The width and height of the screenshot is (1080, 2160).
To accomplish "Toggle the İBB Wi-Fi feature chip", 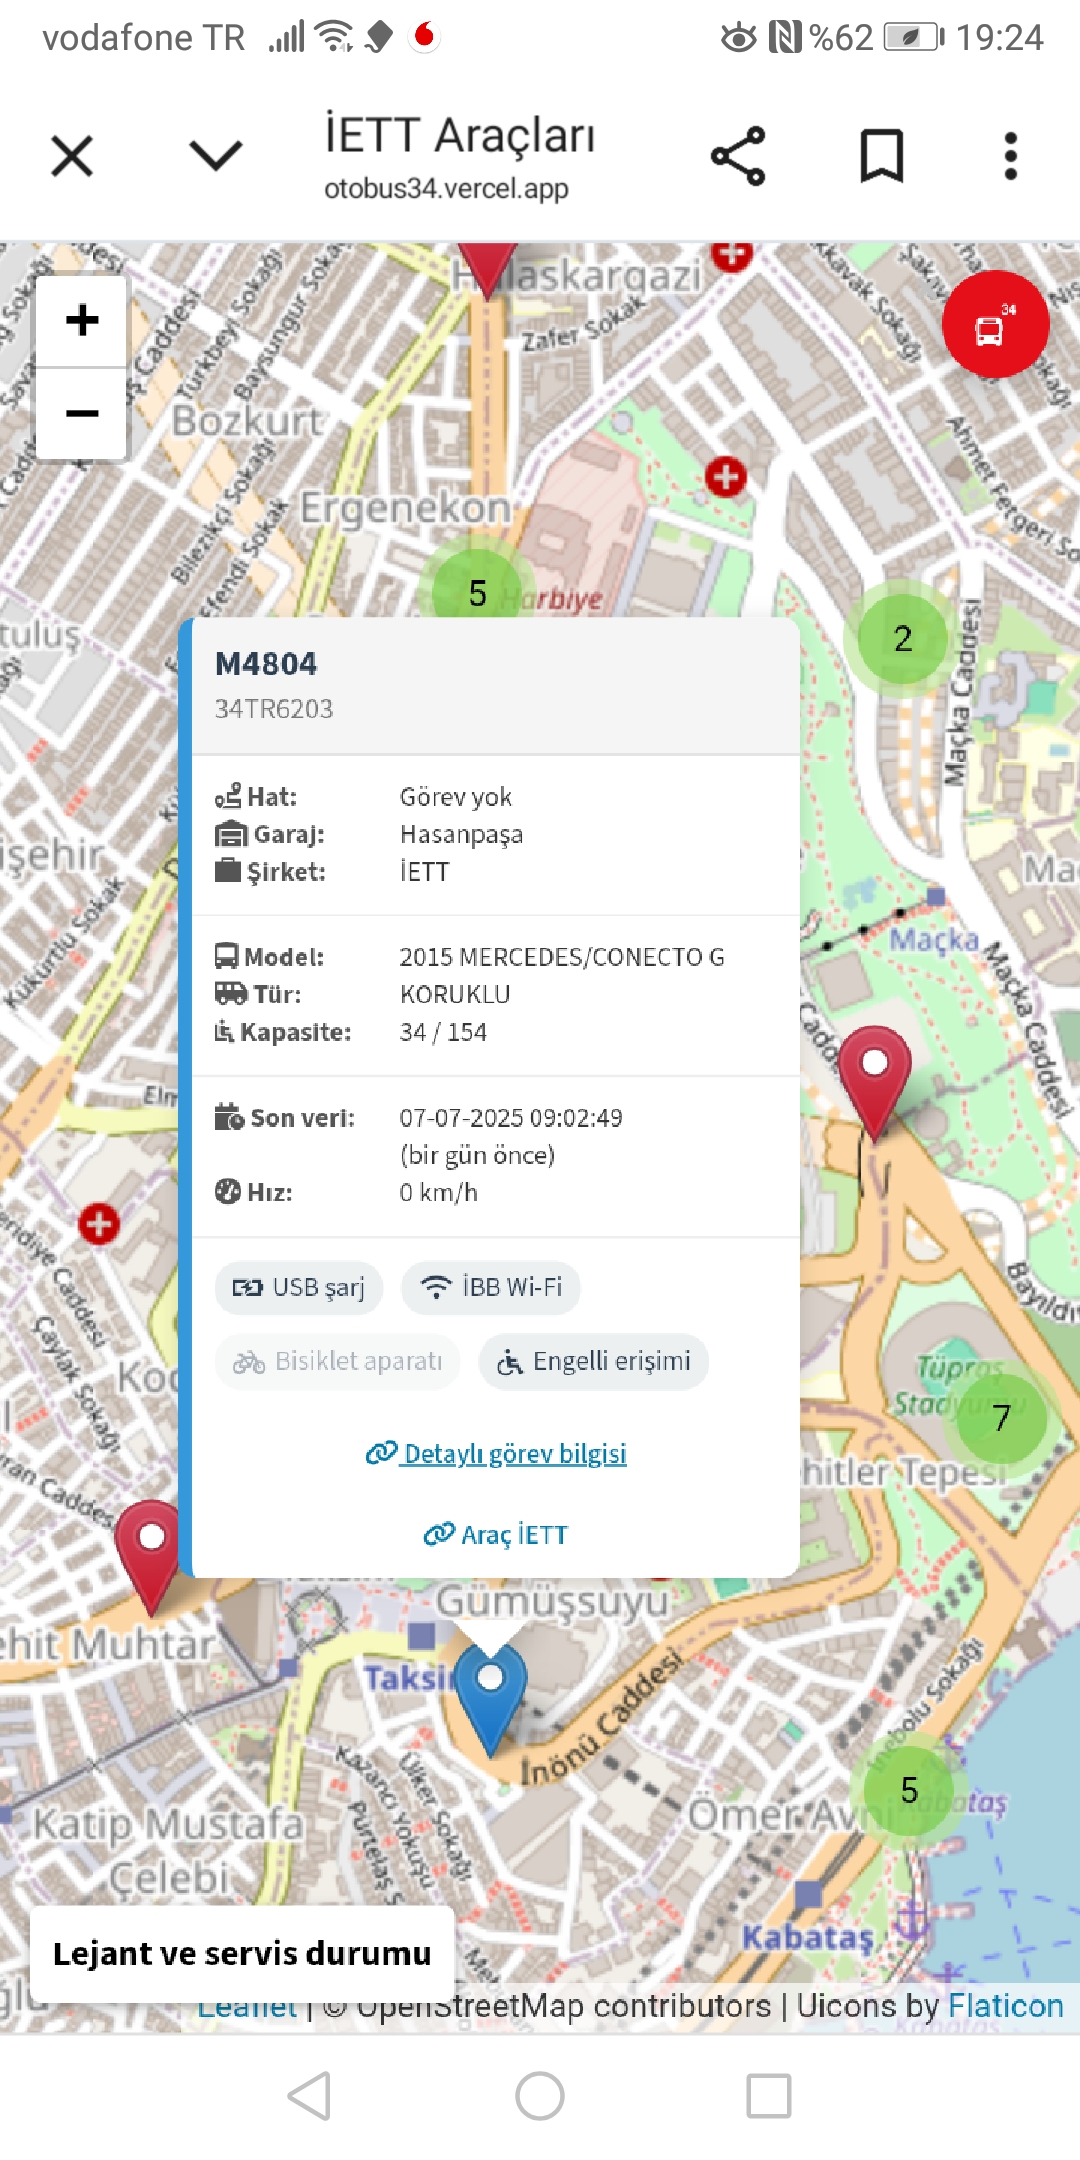I will click(491, 1287).
